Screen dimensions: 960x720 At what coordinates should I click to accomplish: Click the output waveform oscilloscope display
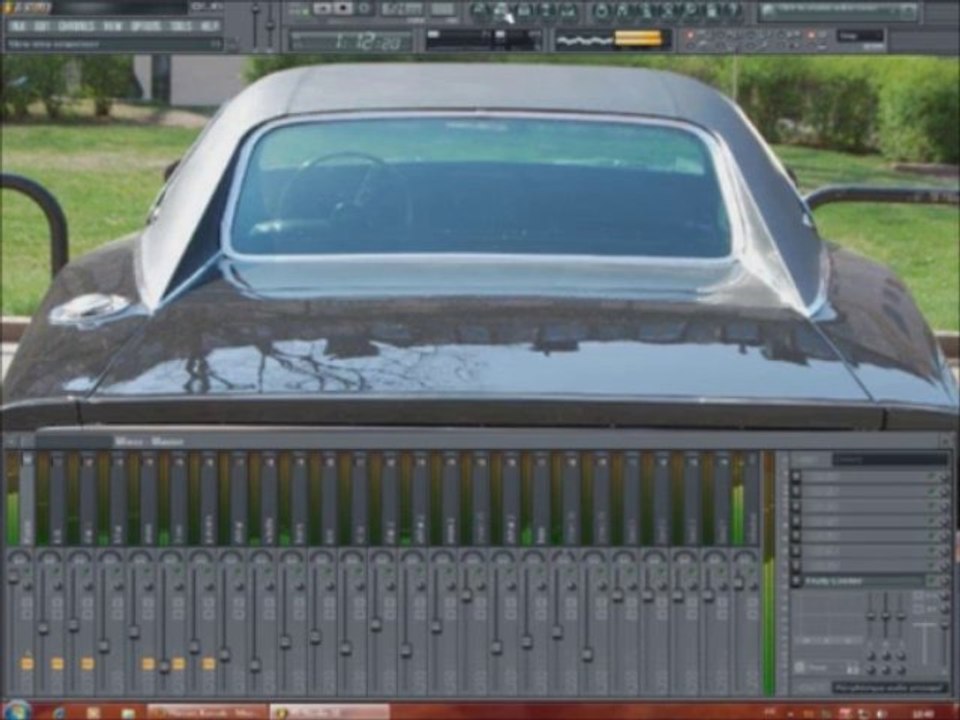click(585, 40)
